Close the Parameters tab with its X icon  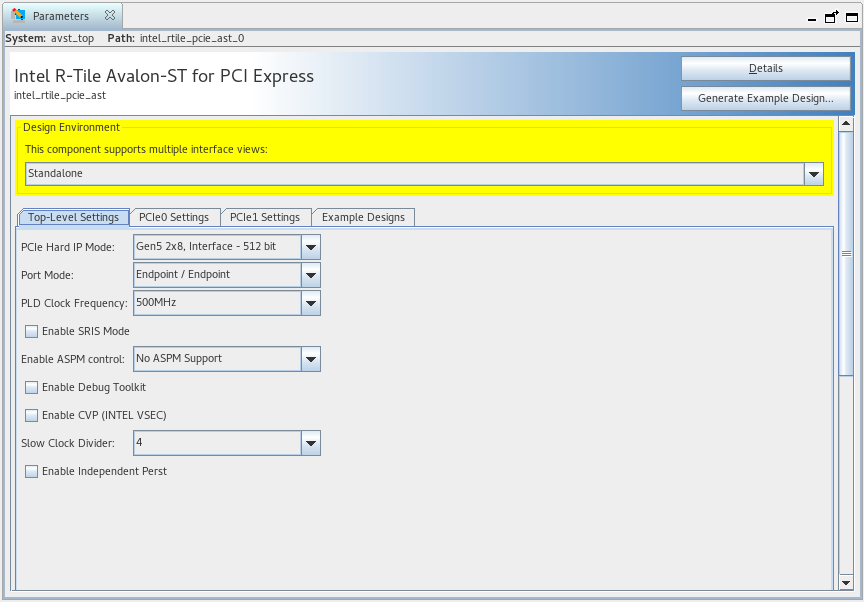[110, 15]
